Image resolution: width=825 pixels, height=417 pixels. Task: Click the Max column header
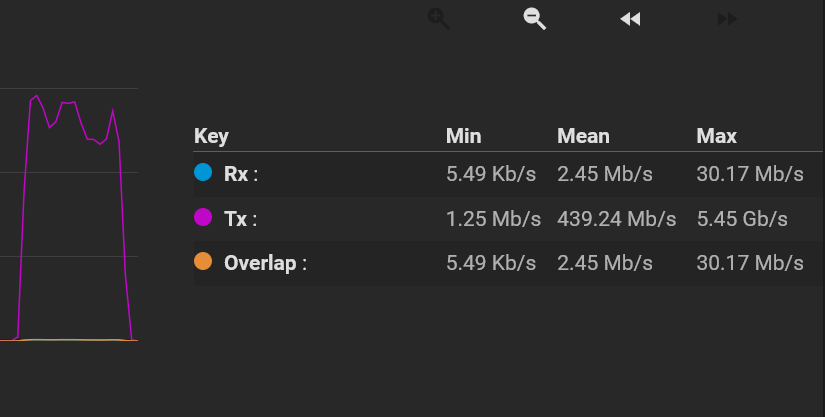pyautogui.click(x=717, y=136)
